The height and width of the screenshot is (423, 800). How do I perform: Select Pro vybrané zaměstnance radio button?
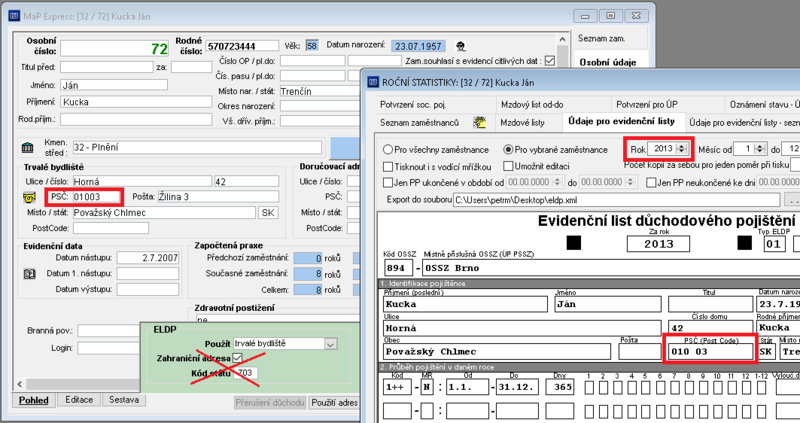click(x=508, y=150)
